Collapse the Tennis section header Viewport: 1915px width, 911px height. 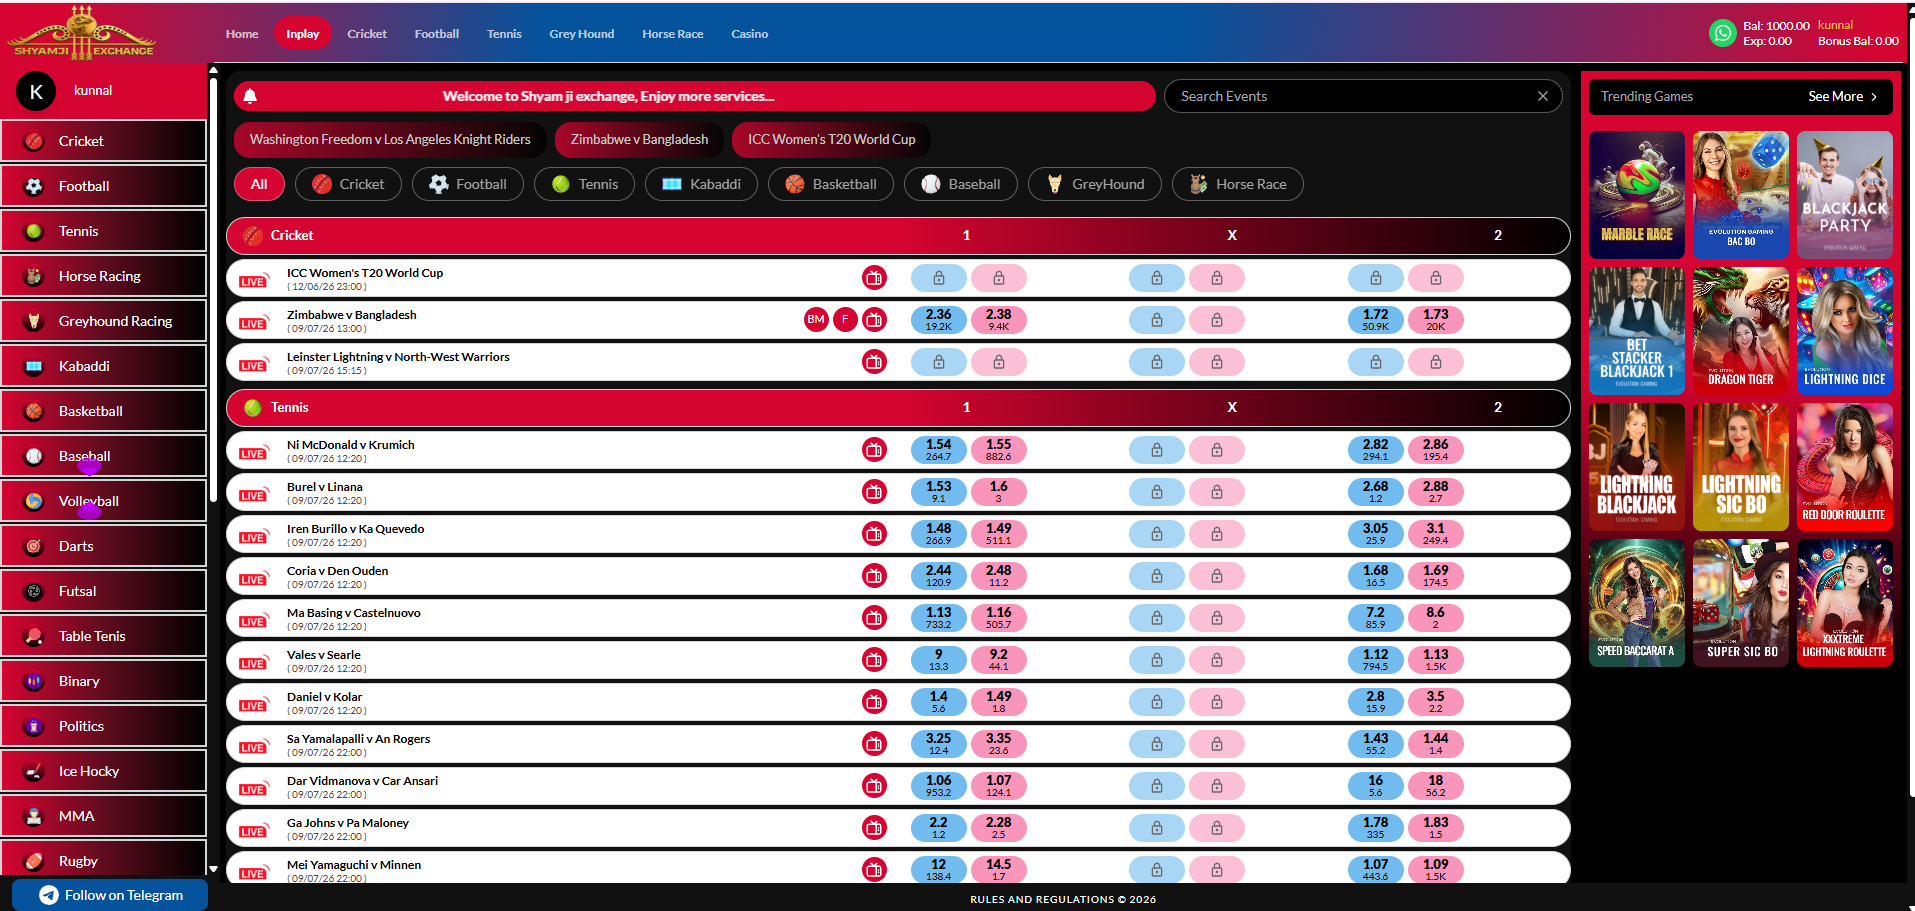(x=898, y=407)
